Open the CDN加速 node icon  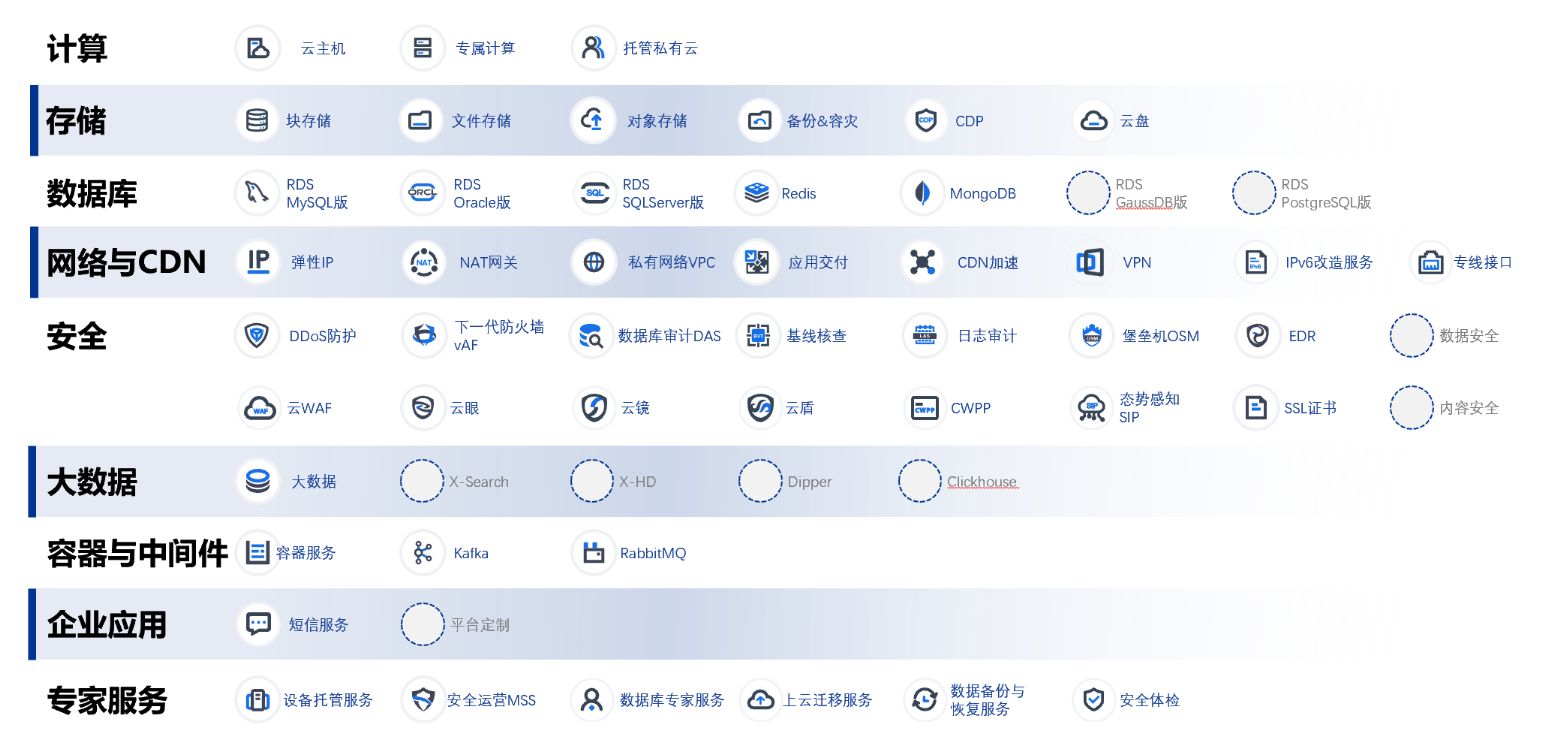tap(923, 262)
